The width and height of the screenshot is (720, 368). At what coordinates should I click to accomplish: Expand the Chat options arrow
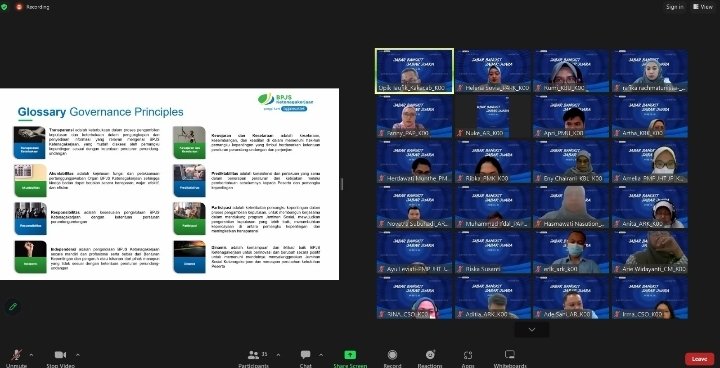(x=321, y=355)
